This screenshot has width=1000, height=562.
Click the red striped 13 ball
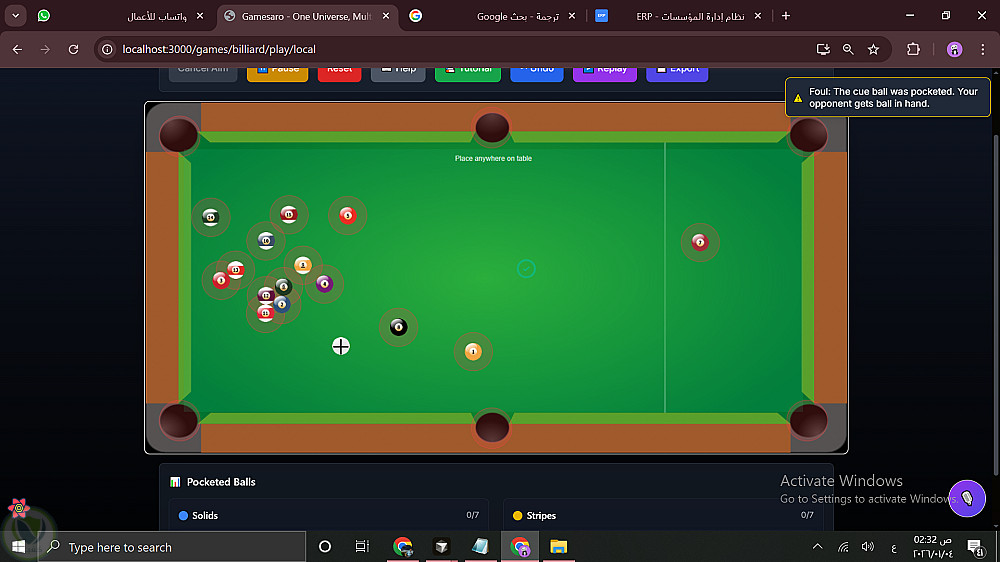click(x=236, y=270)
